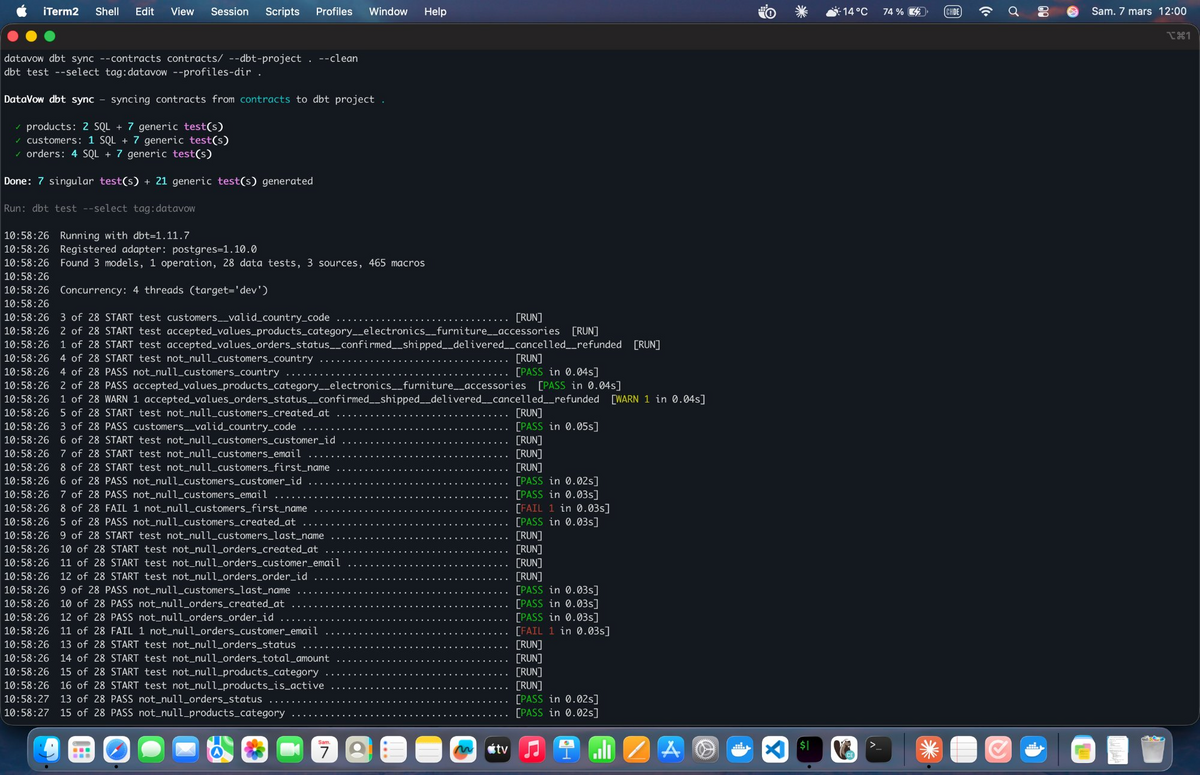Open the Apple menu
Image resolution: width=1200 pixels, height=775 pixels.
(x=20, y=11)
